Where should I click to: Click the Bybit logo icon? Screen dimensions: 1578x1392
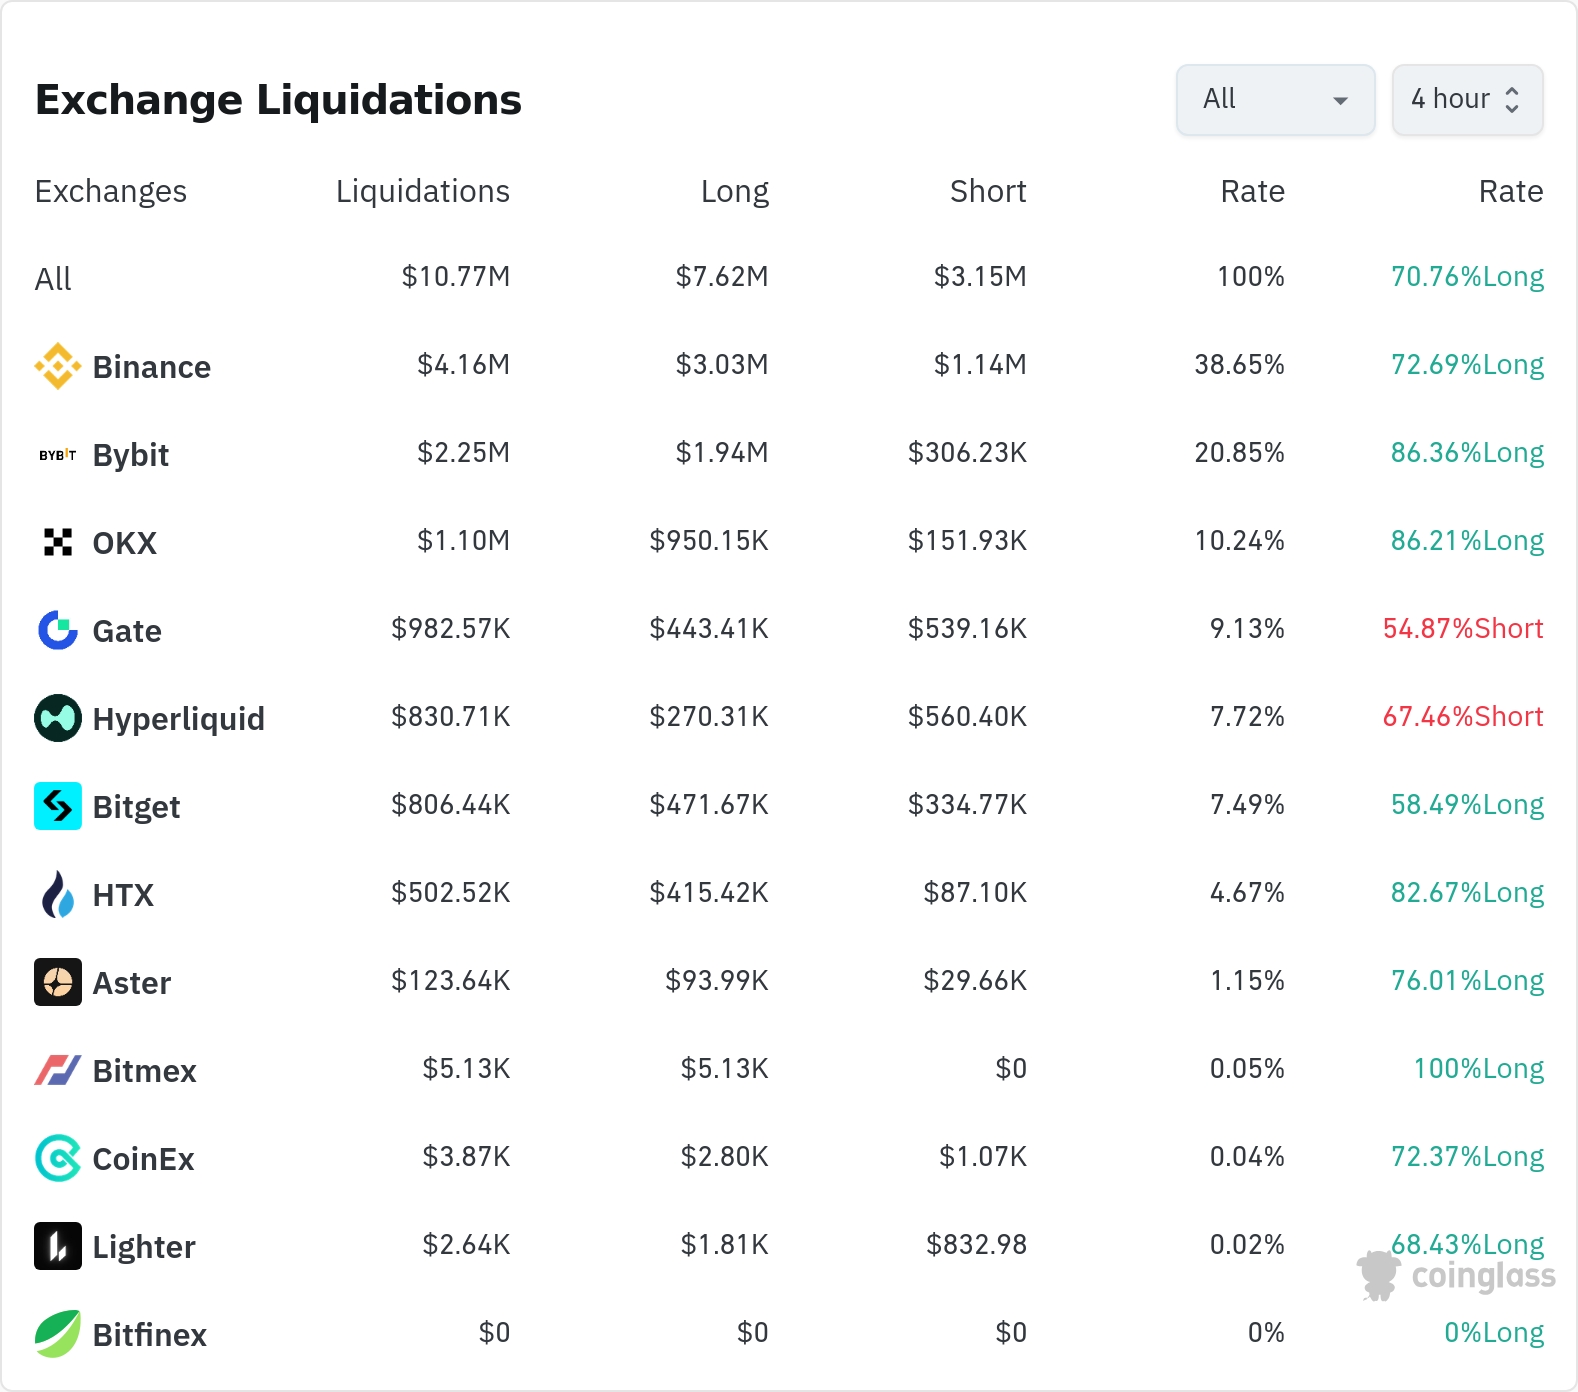coord(58,455)
